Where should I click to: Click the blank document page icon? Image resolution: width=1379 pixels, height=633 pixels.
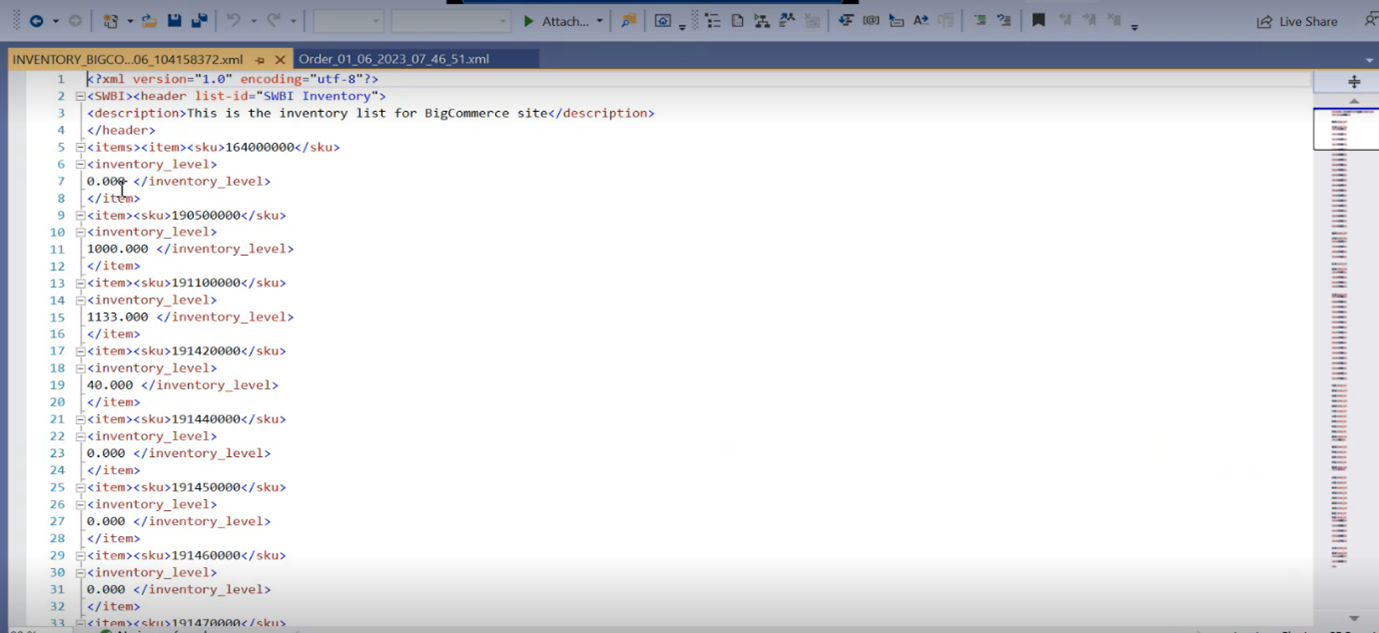pos(737,21)
